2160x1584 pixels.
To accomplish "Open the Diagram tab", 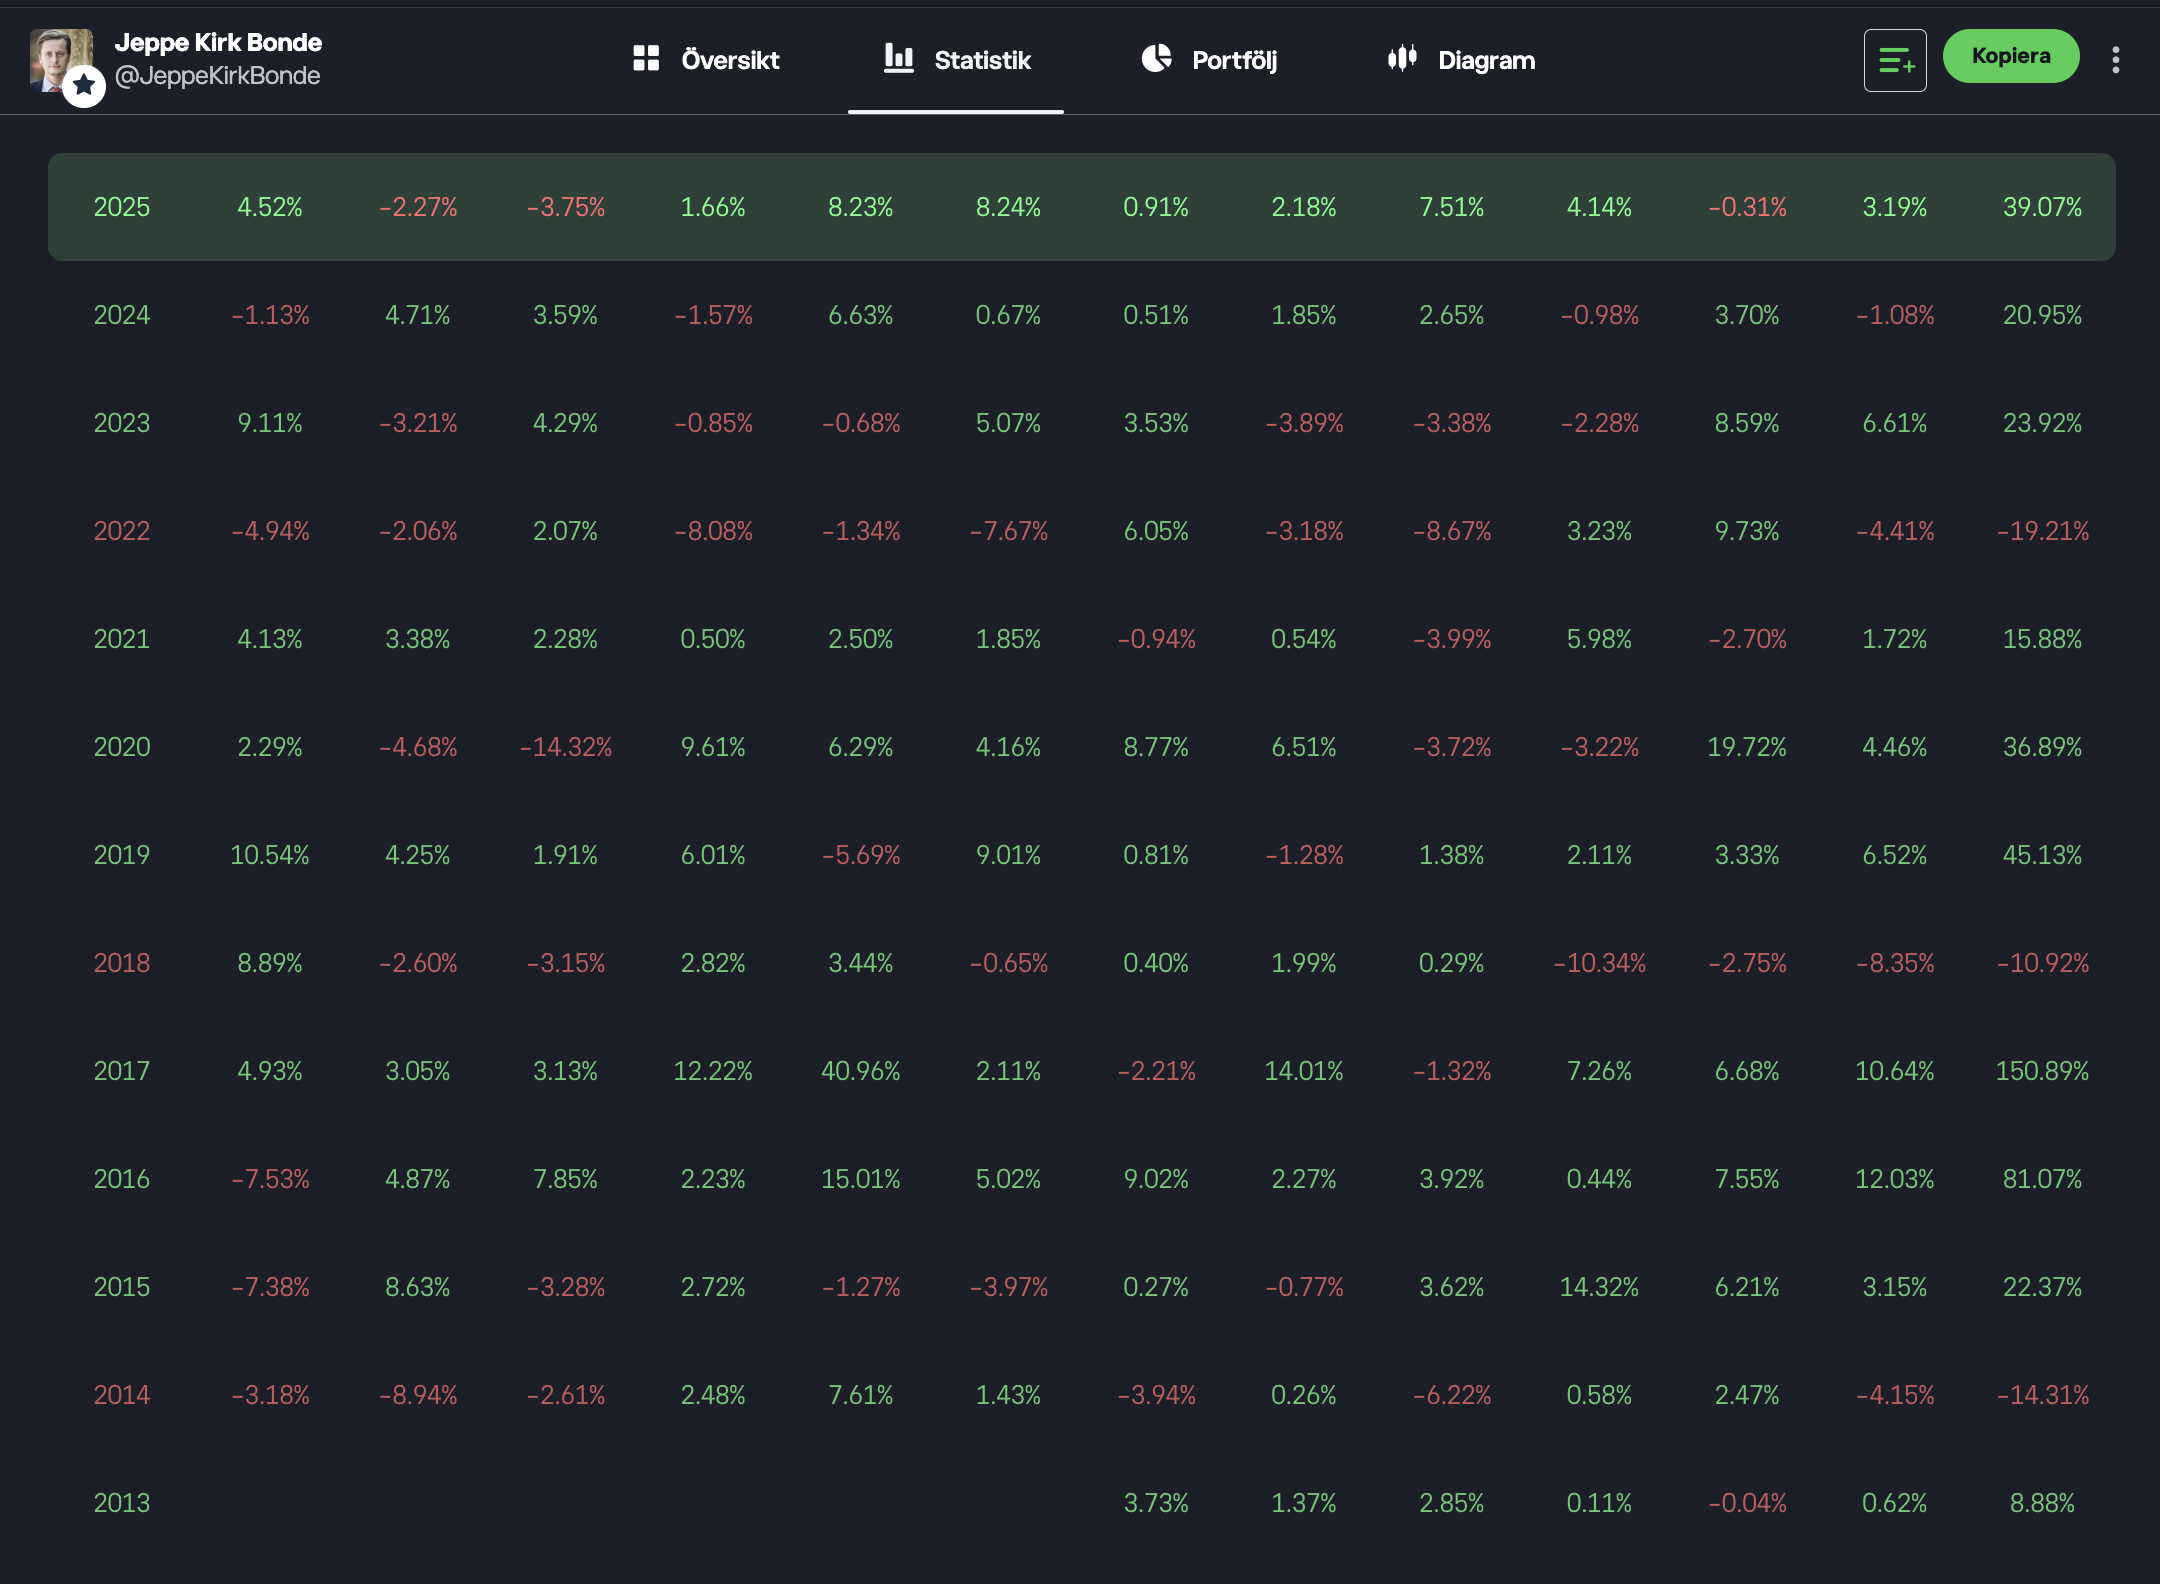I will [x=1486, y=60].
